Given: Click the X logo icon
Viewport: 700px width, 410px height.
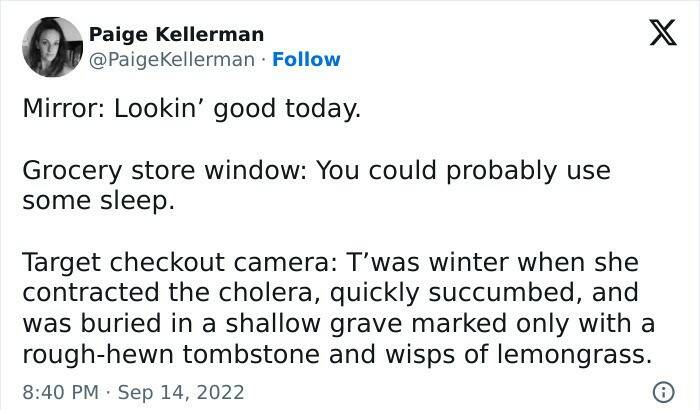Looking at the screenshot, I should pyautogui.click(x=656, y=36).
